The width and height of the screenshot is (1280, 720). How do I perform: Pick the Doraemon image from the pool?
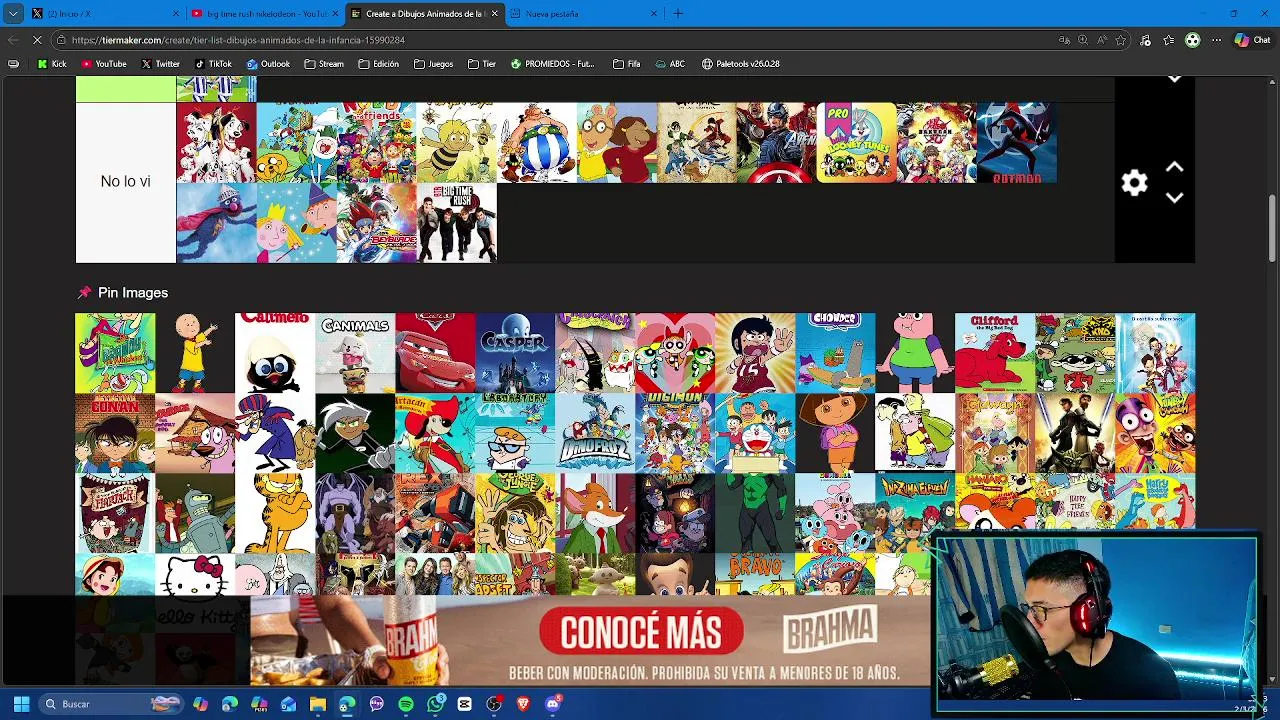(755, 433)
